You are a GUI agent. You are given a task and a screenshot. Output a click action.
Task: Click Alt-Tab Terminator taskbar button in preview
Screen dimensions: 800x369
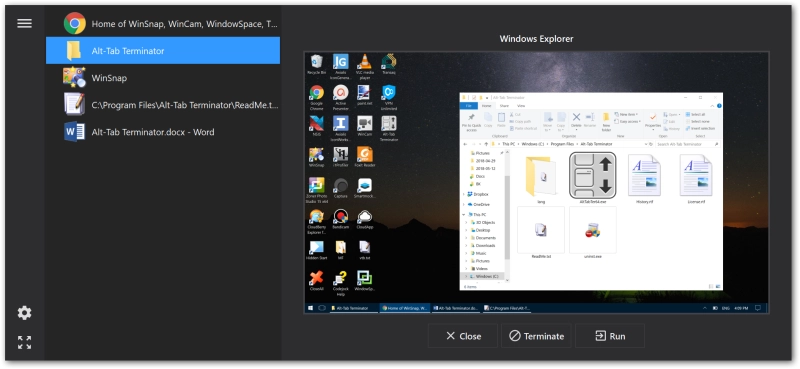coord(353,308)
